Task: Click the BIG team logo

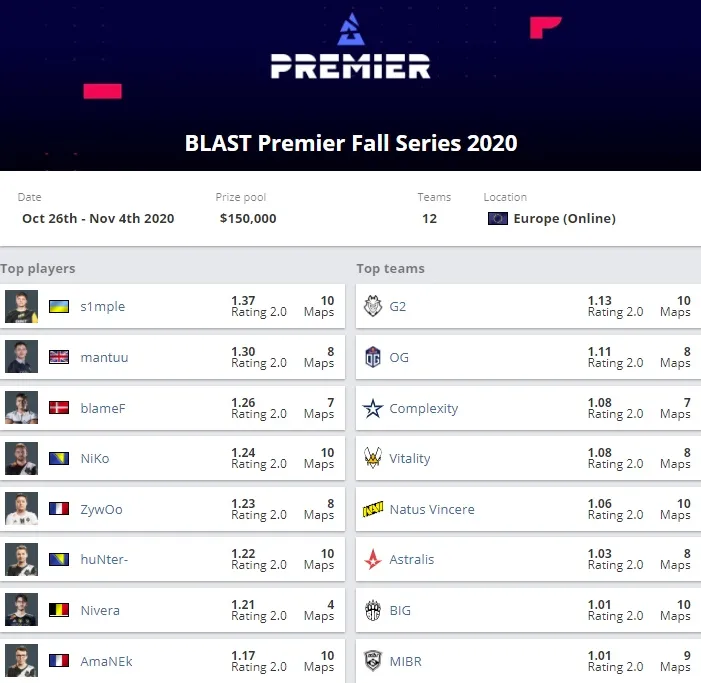Action: pyautogui.click(x=373, y=610)
